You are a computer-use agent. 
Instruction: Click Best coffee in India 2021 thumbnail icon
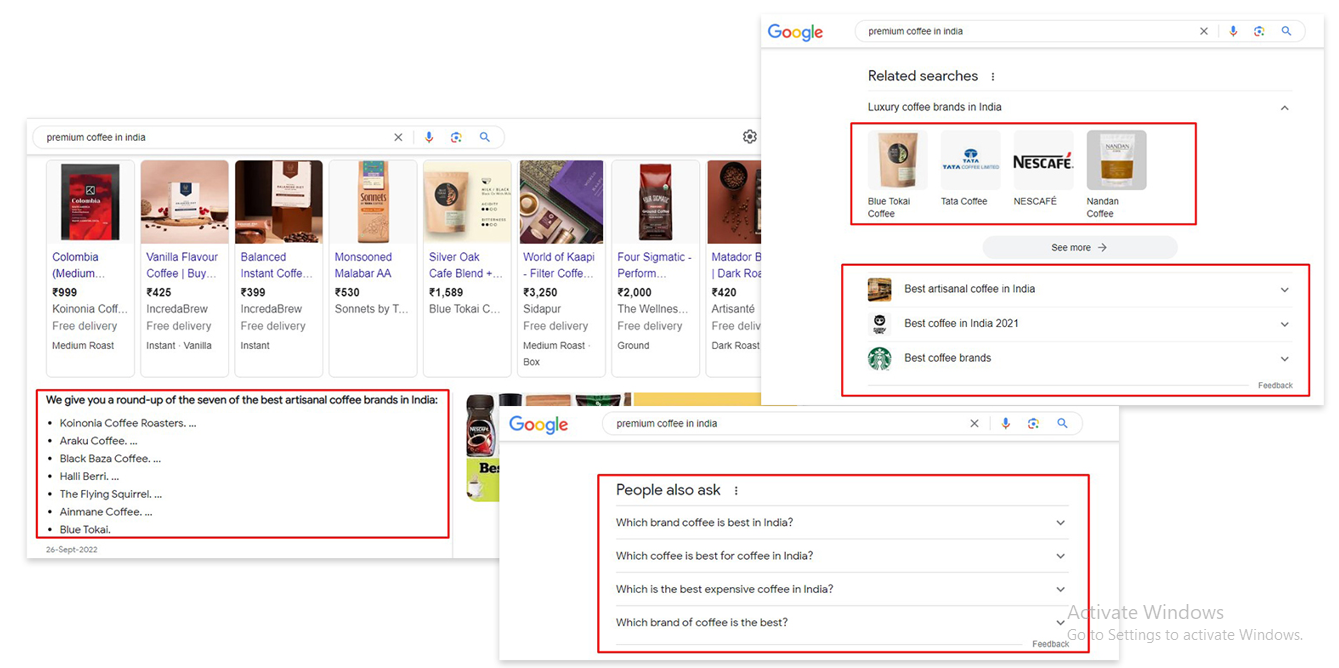point(879,324)
